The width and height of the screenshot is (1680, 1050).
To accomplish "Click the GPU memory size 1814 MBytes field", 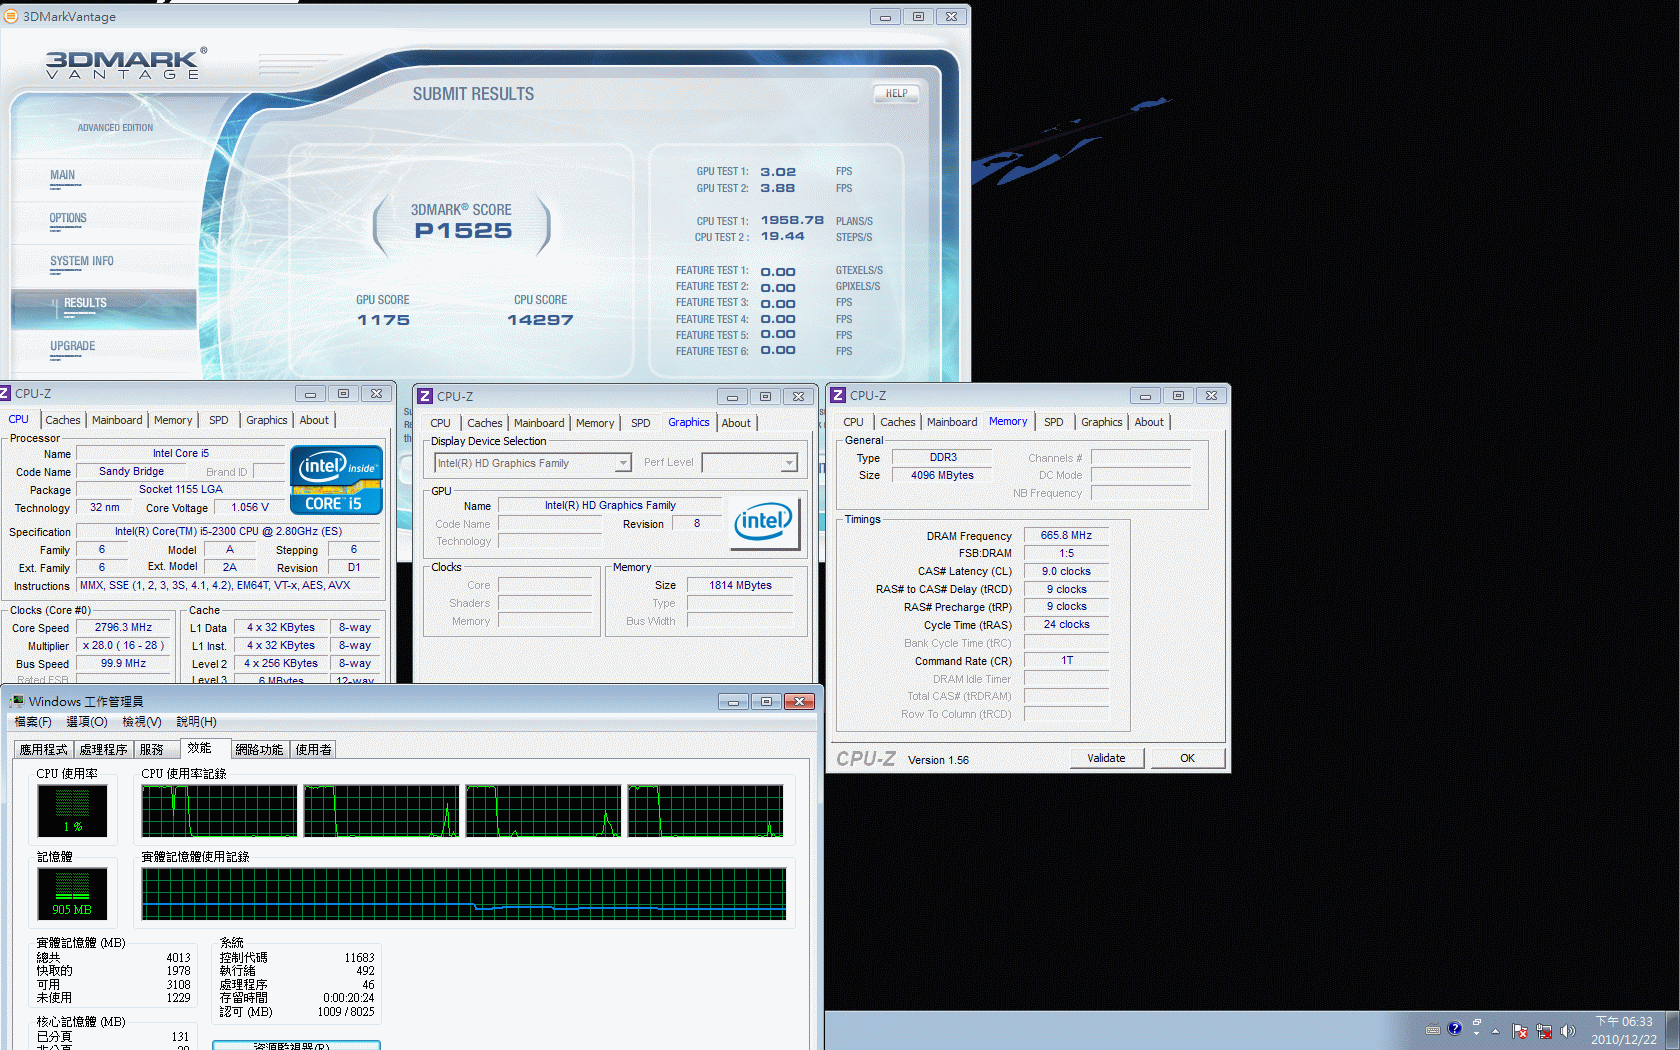I will click(x=740, y=586).
